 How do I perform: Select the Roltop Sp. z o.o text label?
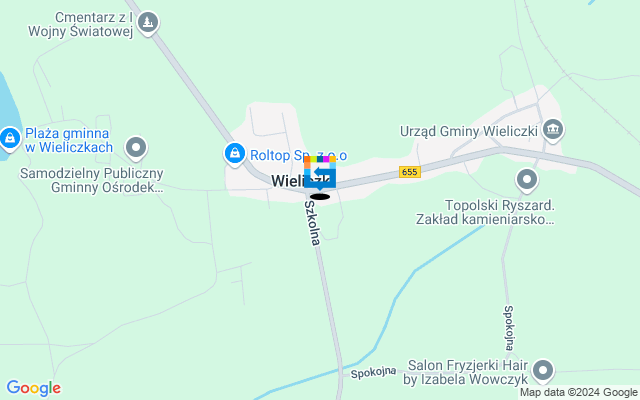pos(298,156)
